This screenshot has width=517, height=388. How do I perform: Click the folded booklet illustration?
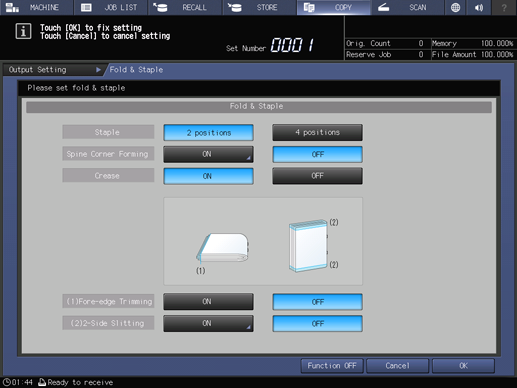point(222,248)
